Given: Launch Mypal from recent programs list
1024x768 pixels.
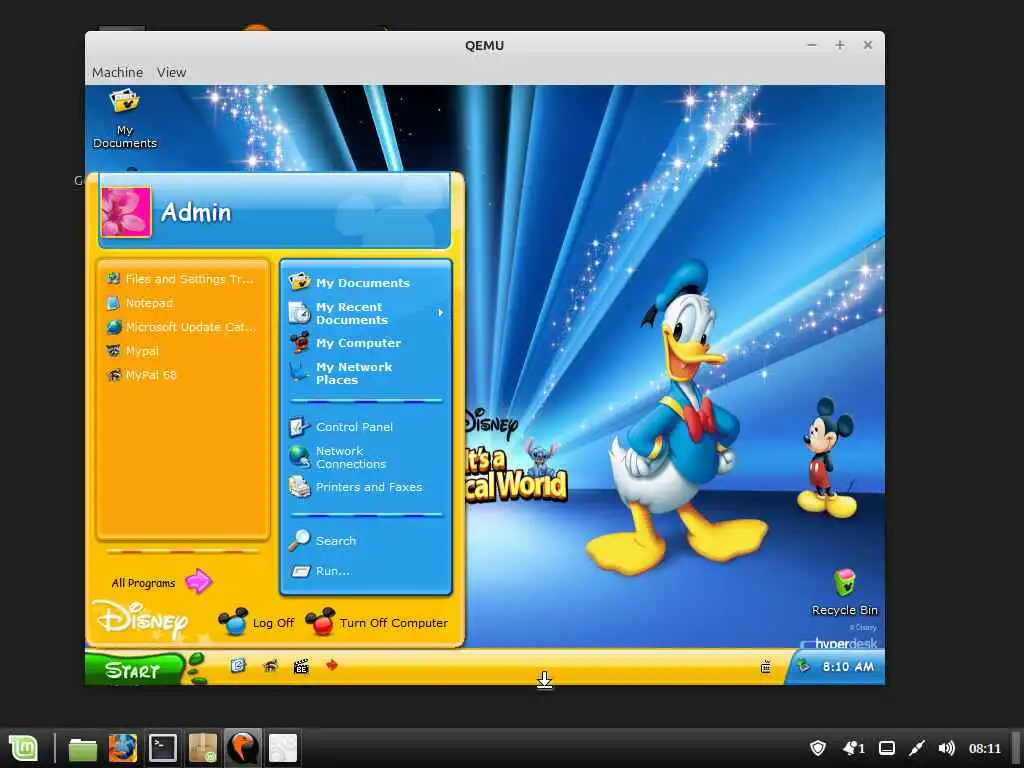Looking at the screenshot, I should (x=133, y=351).
